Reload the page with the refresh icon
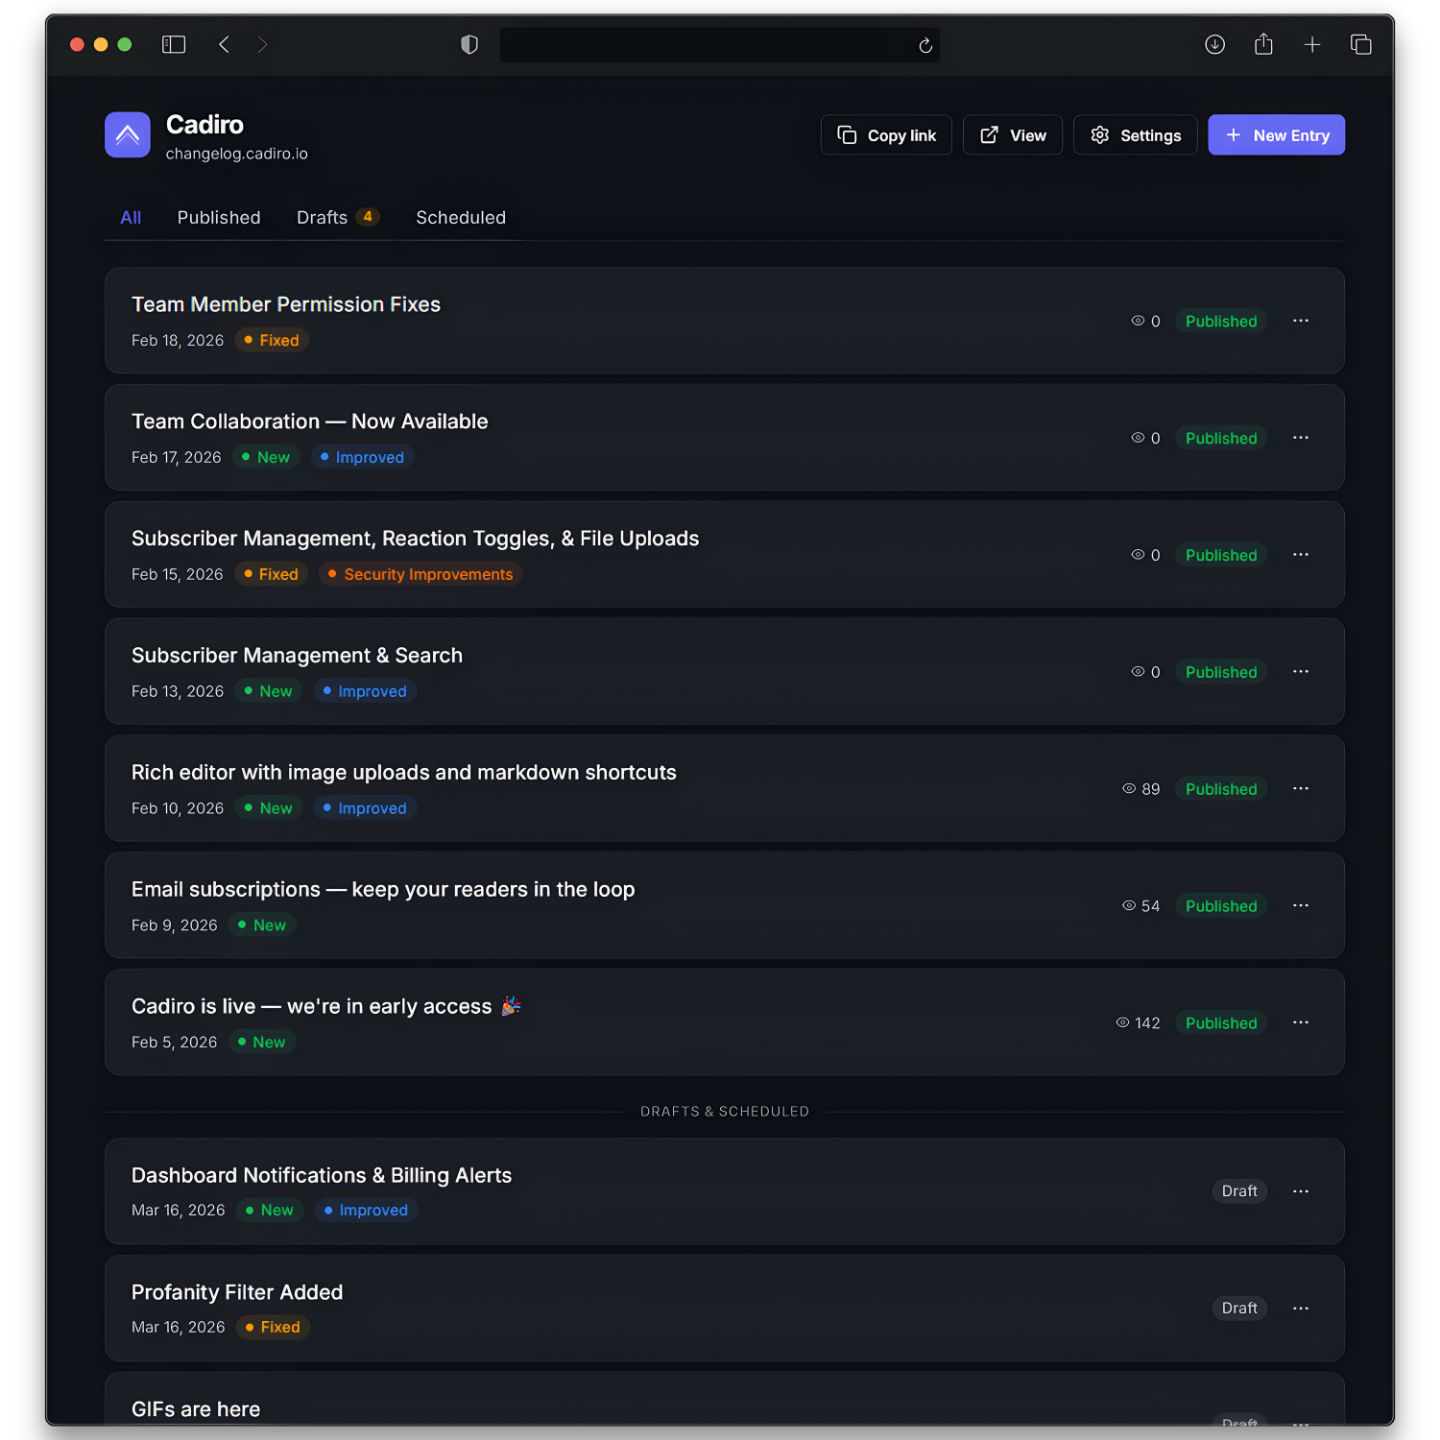Screen dimensions: 1440x1440 pos(924,44)
